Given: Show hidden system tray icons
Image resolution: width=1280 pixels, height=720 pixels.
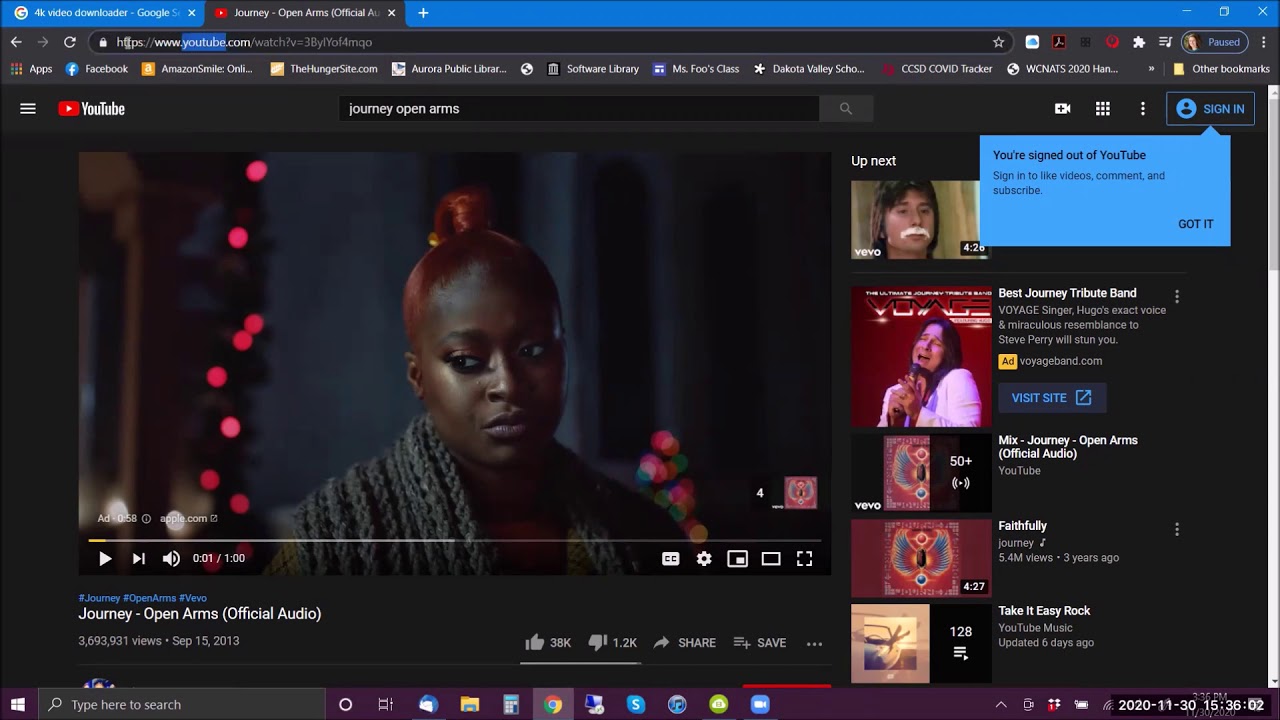Looking at the screenshot, I should pos(1001,704).
